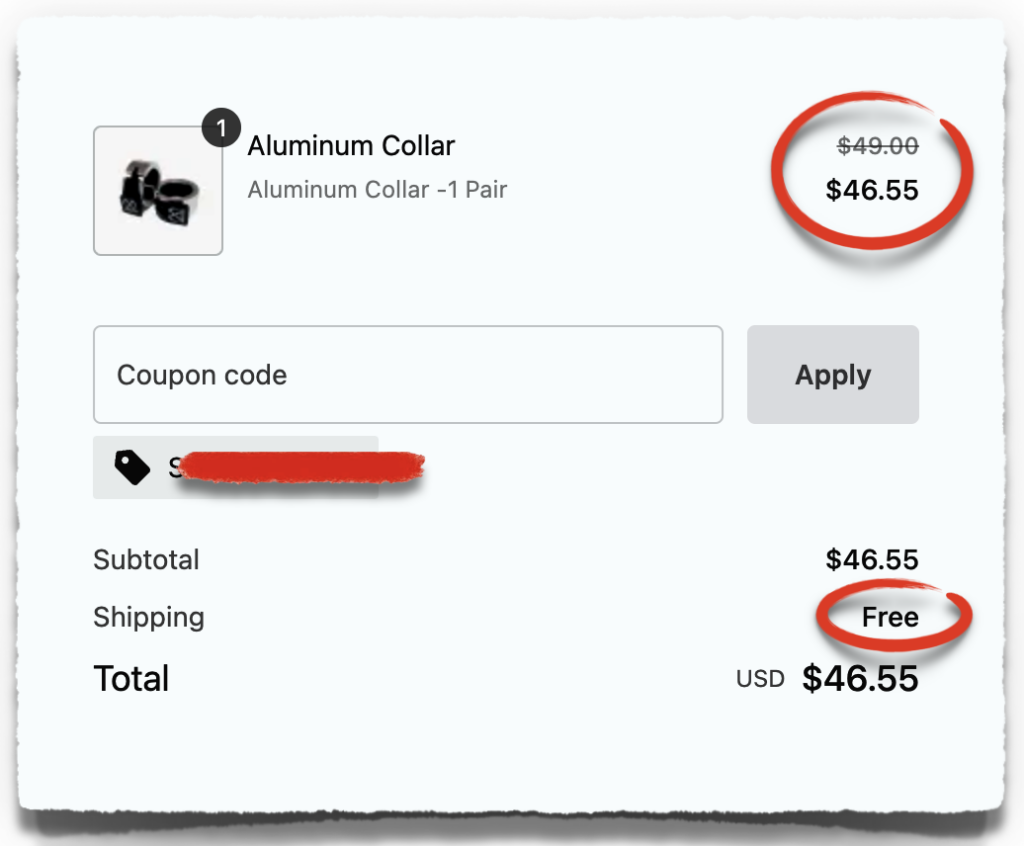Click the strikethrough original price $49.00
Viewport: 1024px width, 846px height.
(876, 146)
